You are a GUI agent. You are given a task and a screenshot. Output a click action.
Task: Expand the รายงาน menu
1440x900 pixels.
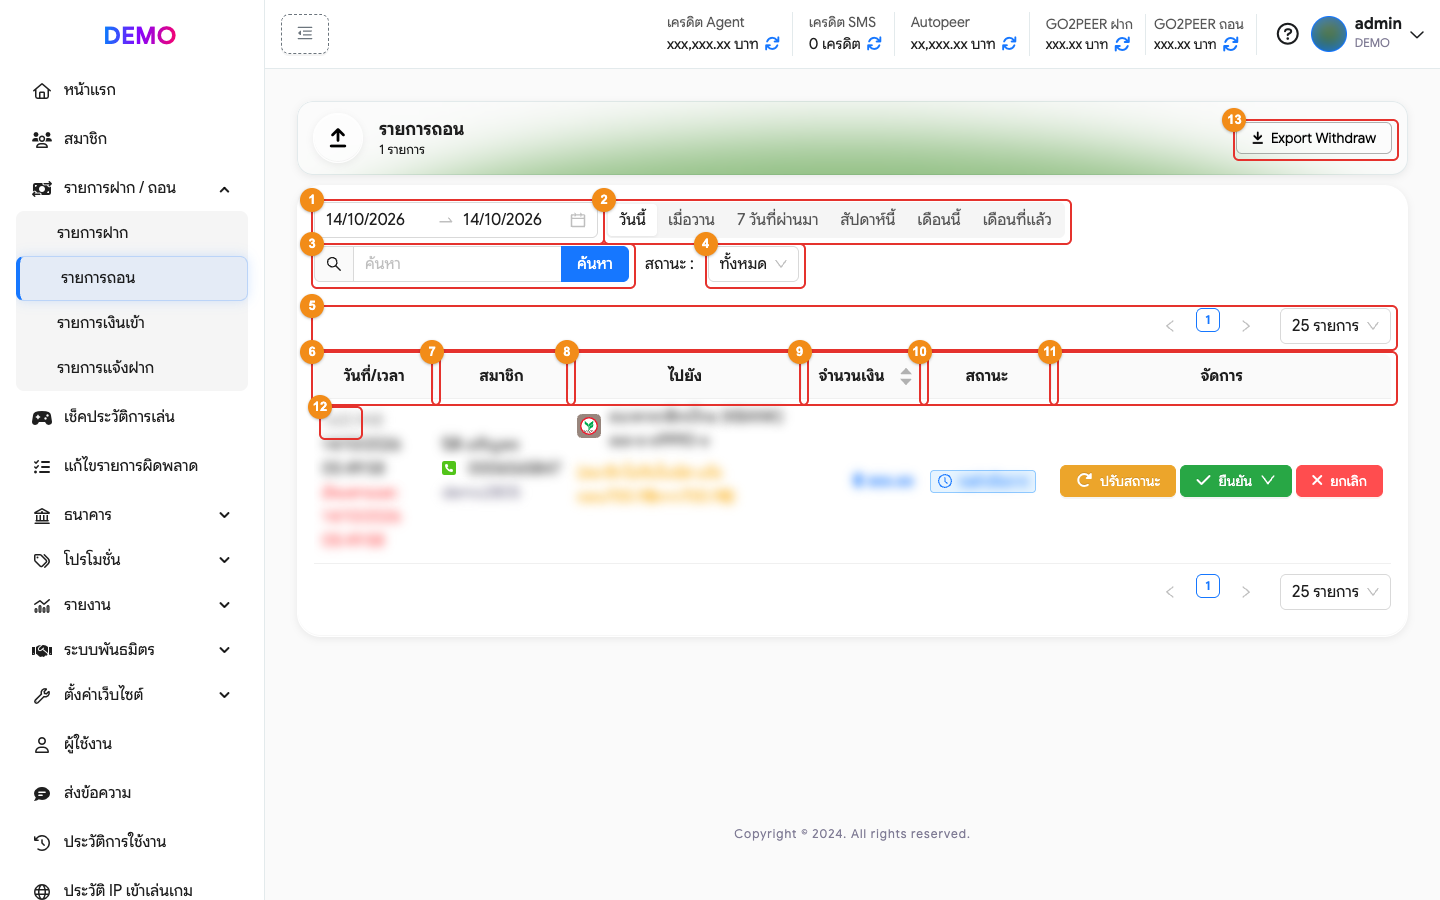click(224, 605)
